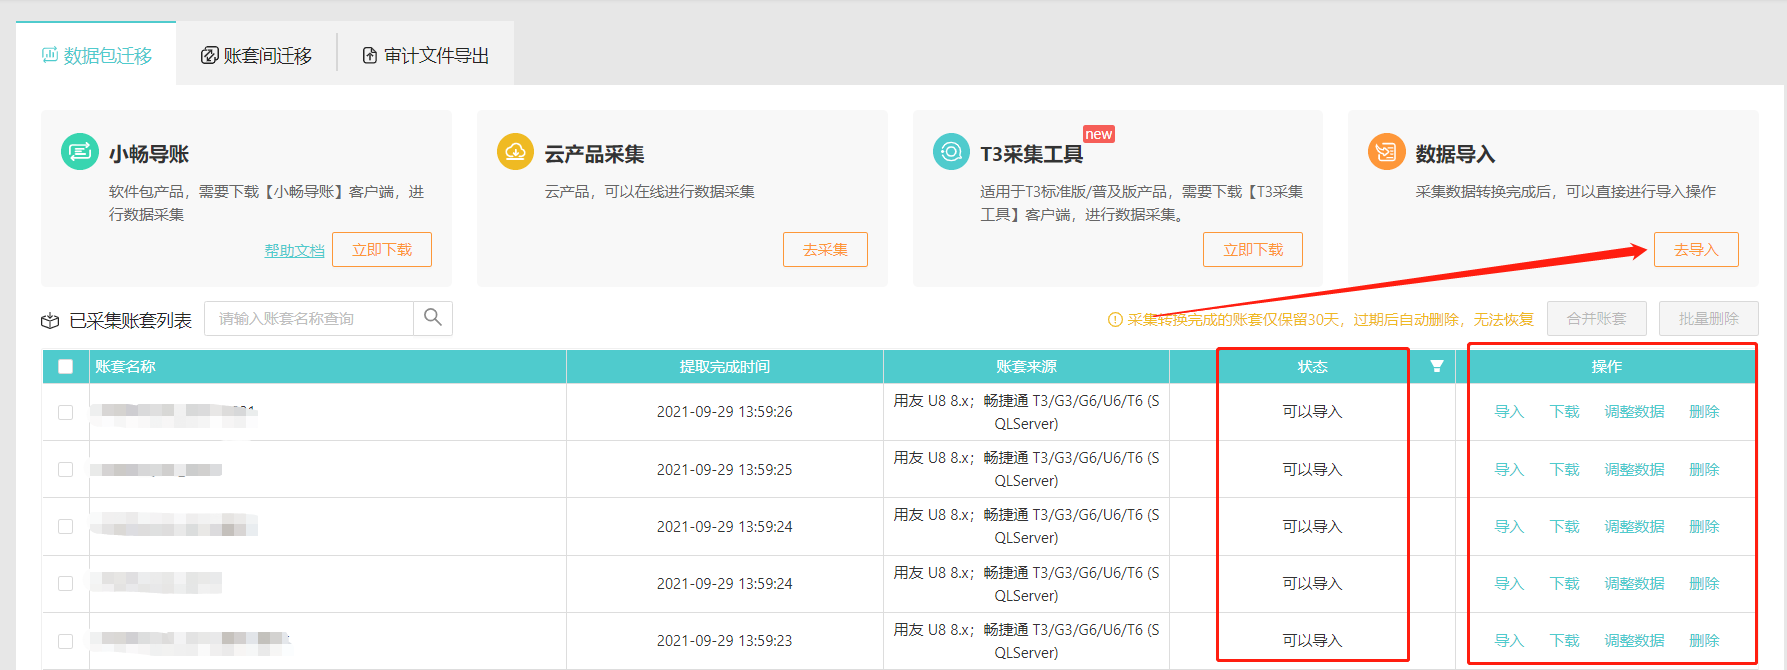1787x670 pixels.
Task: Switch to the 账套间迁移 tab
Action: 257,55
